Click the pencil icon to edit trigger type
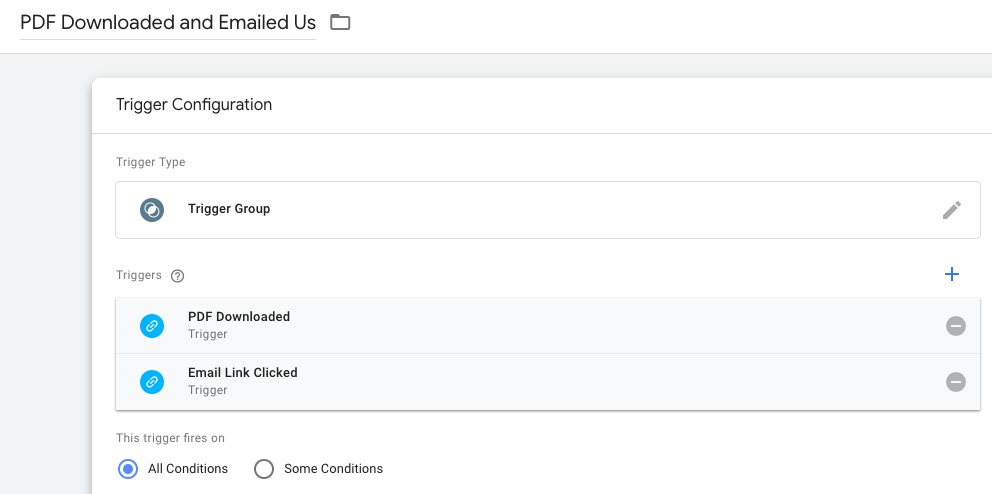Screen dimensions: 992x494 [x=952, y=210]
